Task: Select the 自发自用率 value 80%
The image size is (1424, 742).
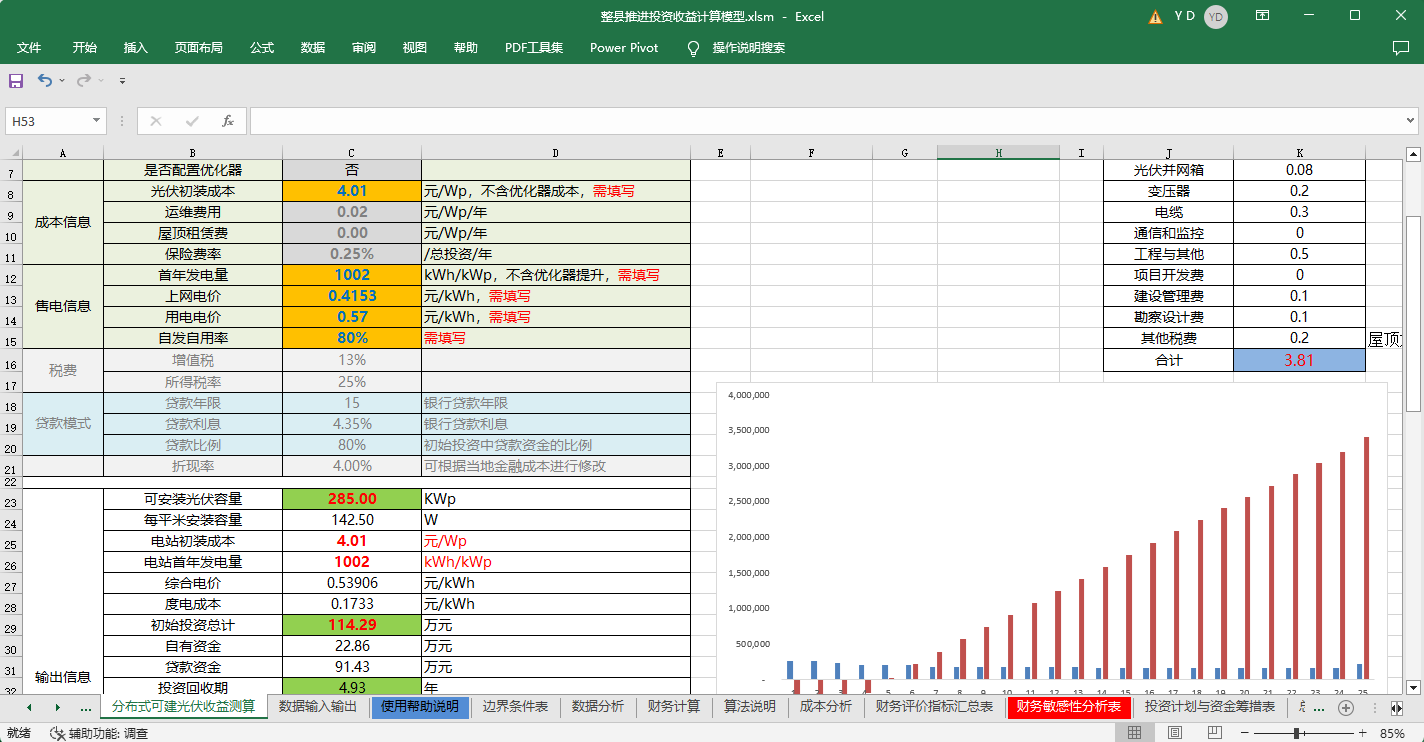Action: 352,338
